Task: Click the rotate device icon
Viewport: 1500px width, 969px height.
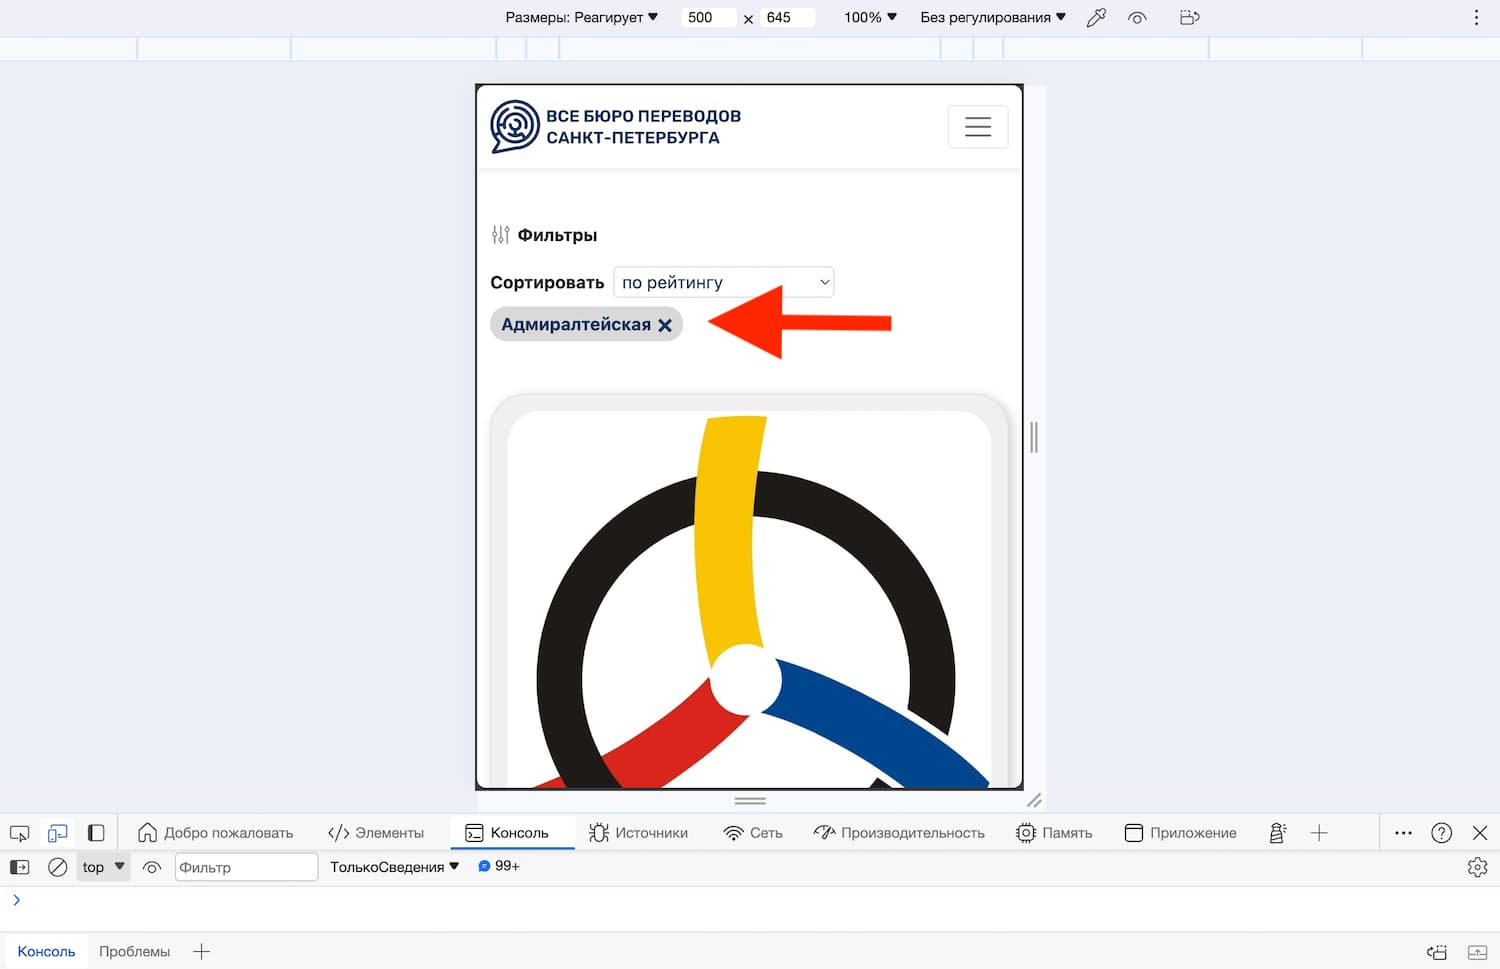Action: [x=1189, y=18]
